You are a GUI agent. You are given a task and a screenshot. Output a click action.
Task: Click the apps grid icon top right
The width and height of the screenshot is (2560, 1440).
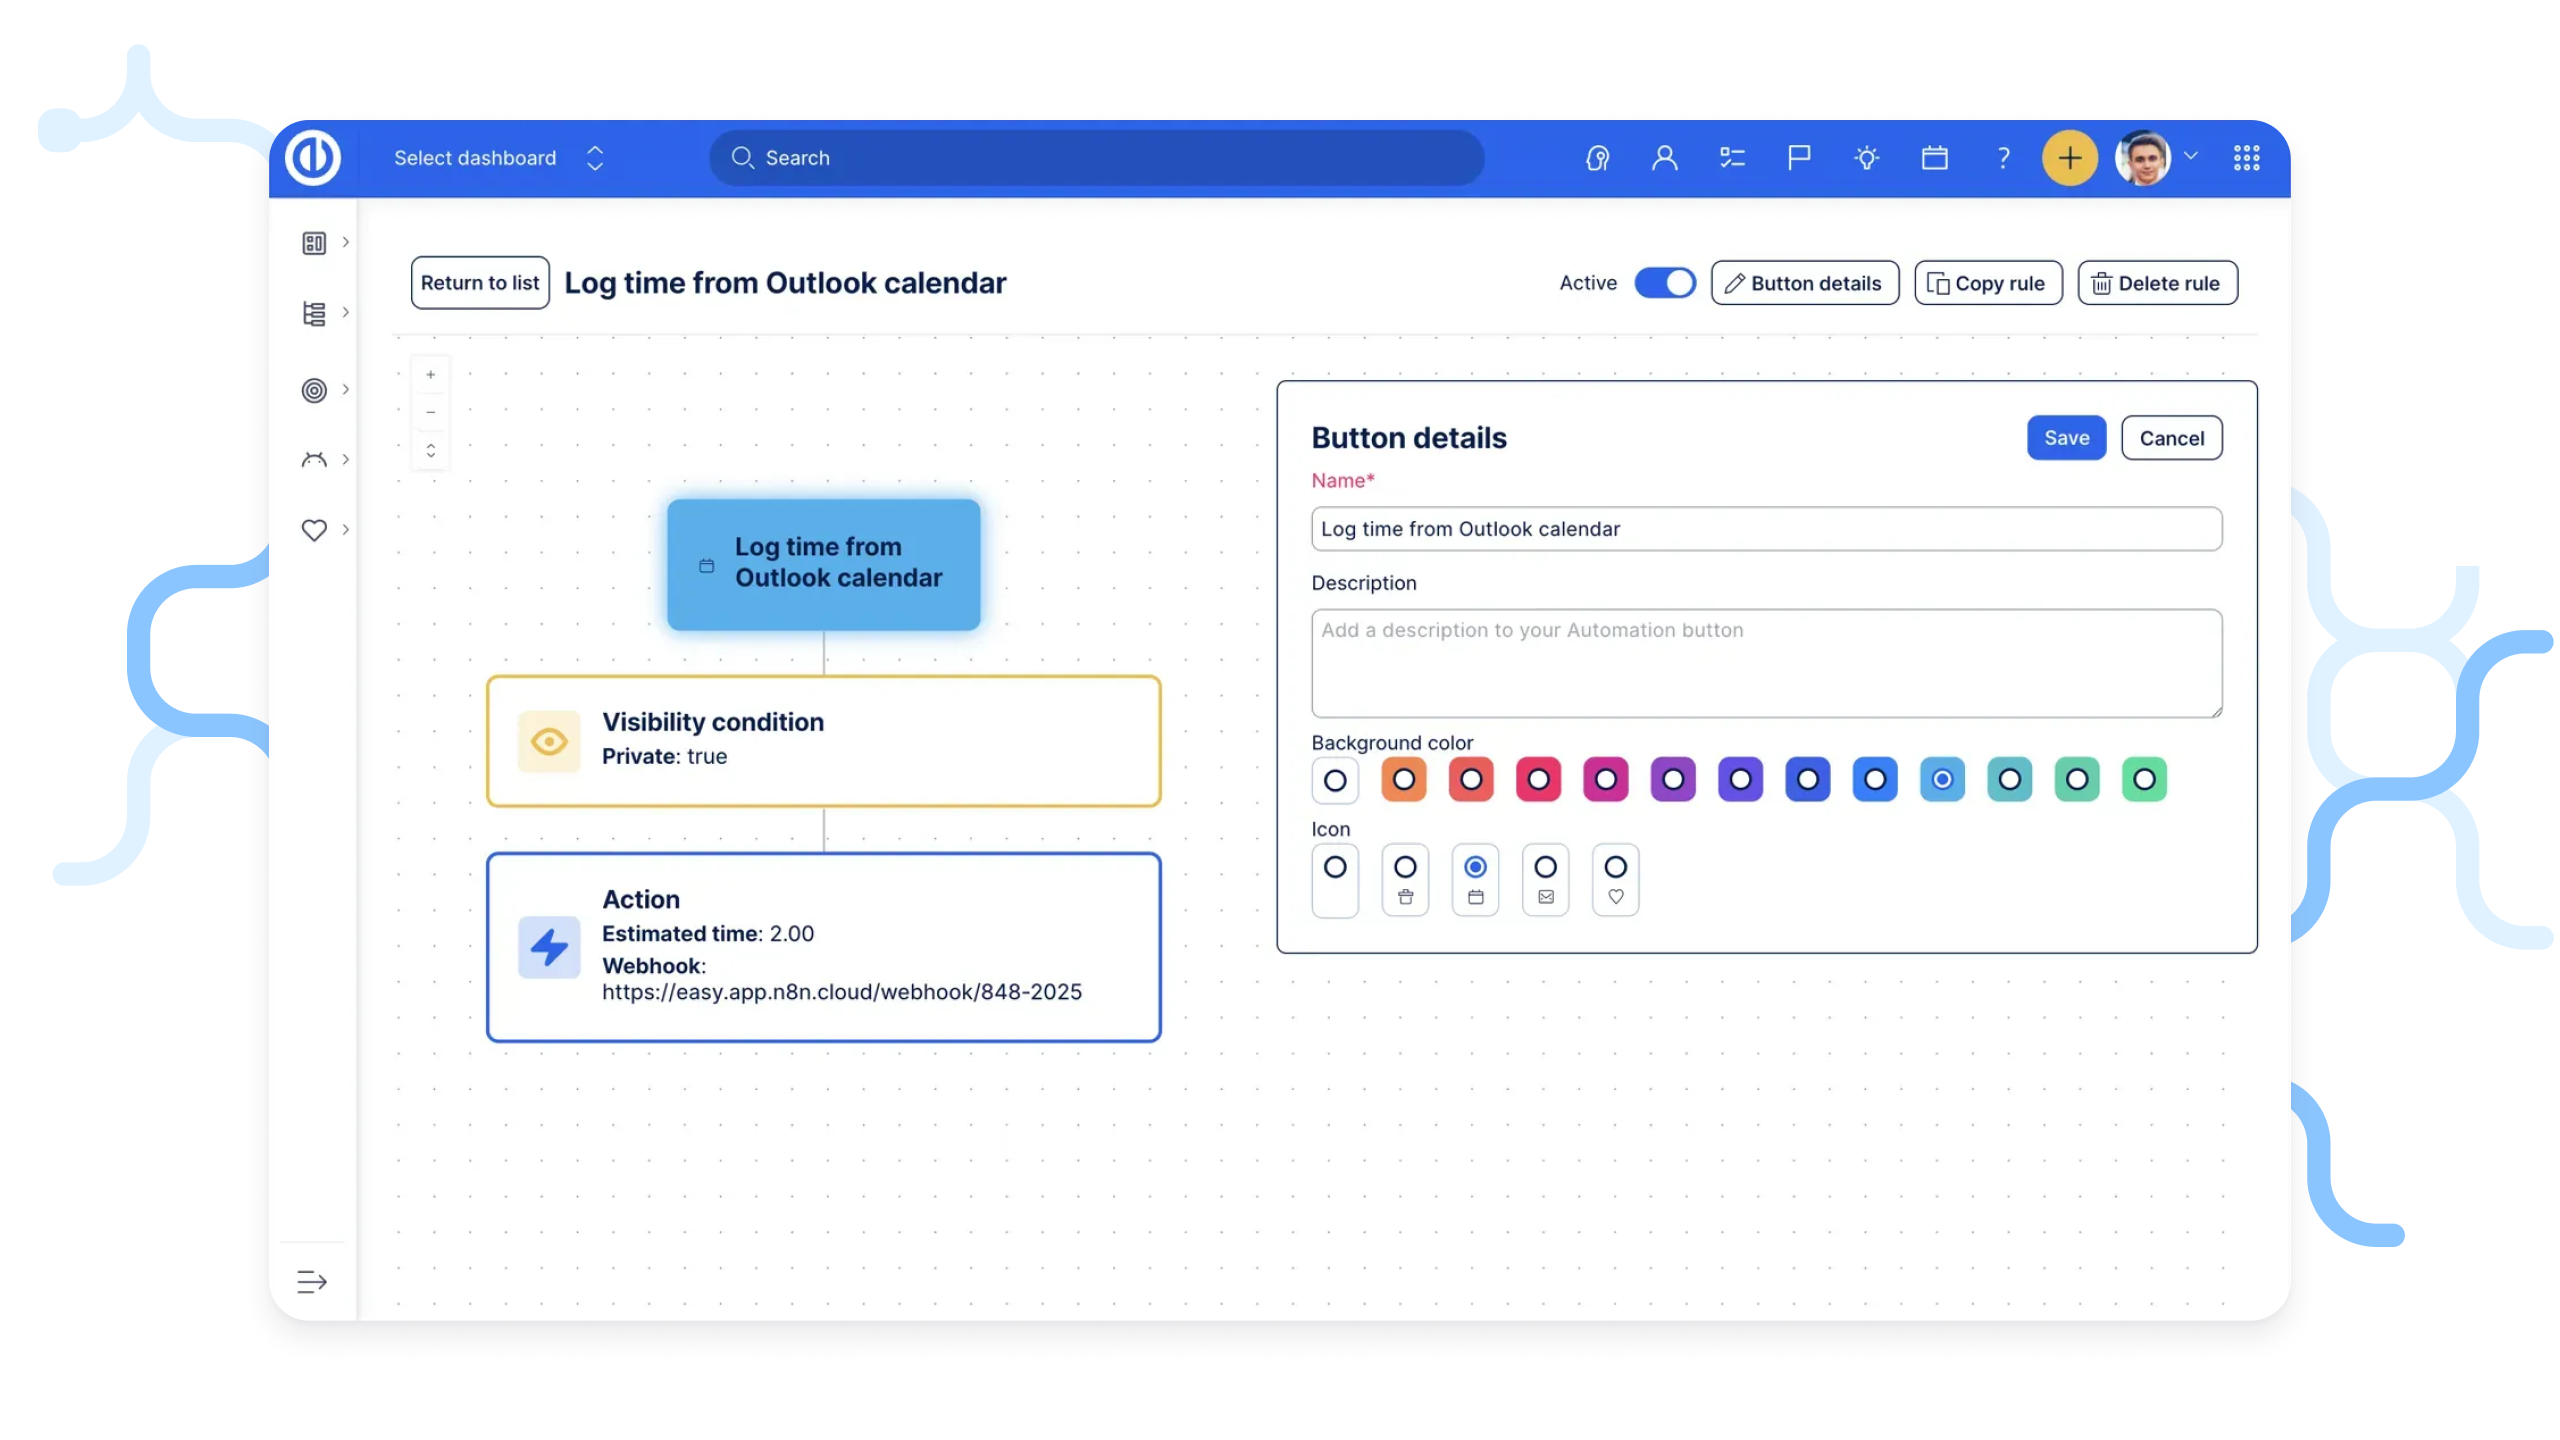point(2248,157)
